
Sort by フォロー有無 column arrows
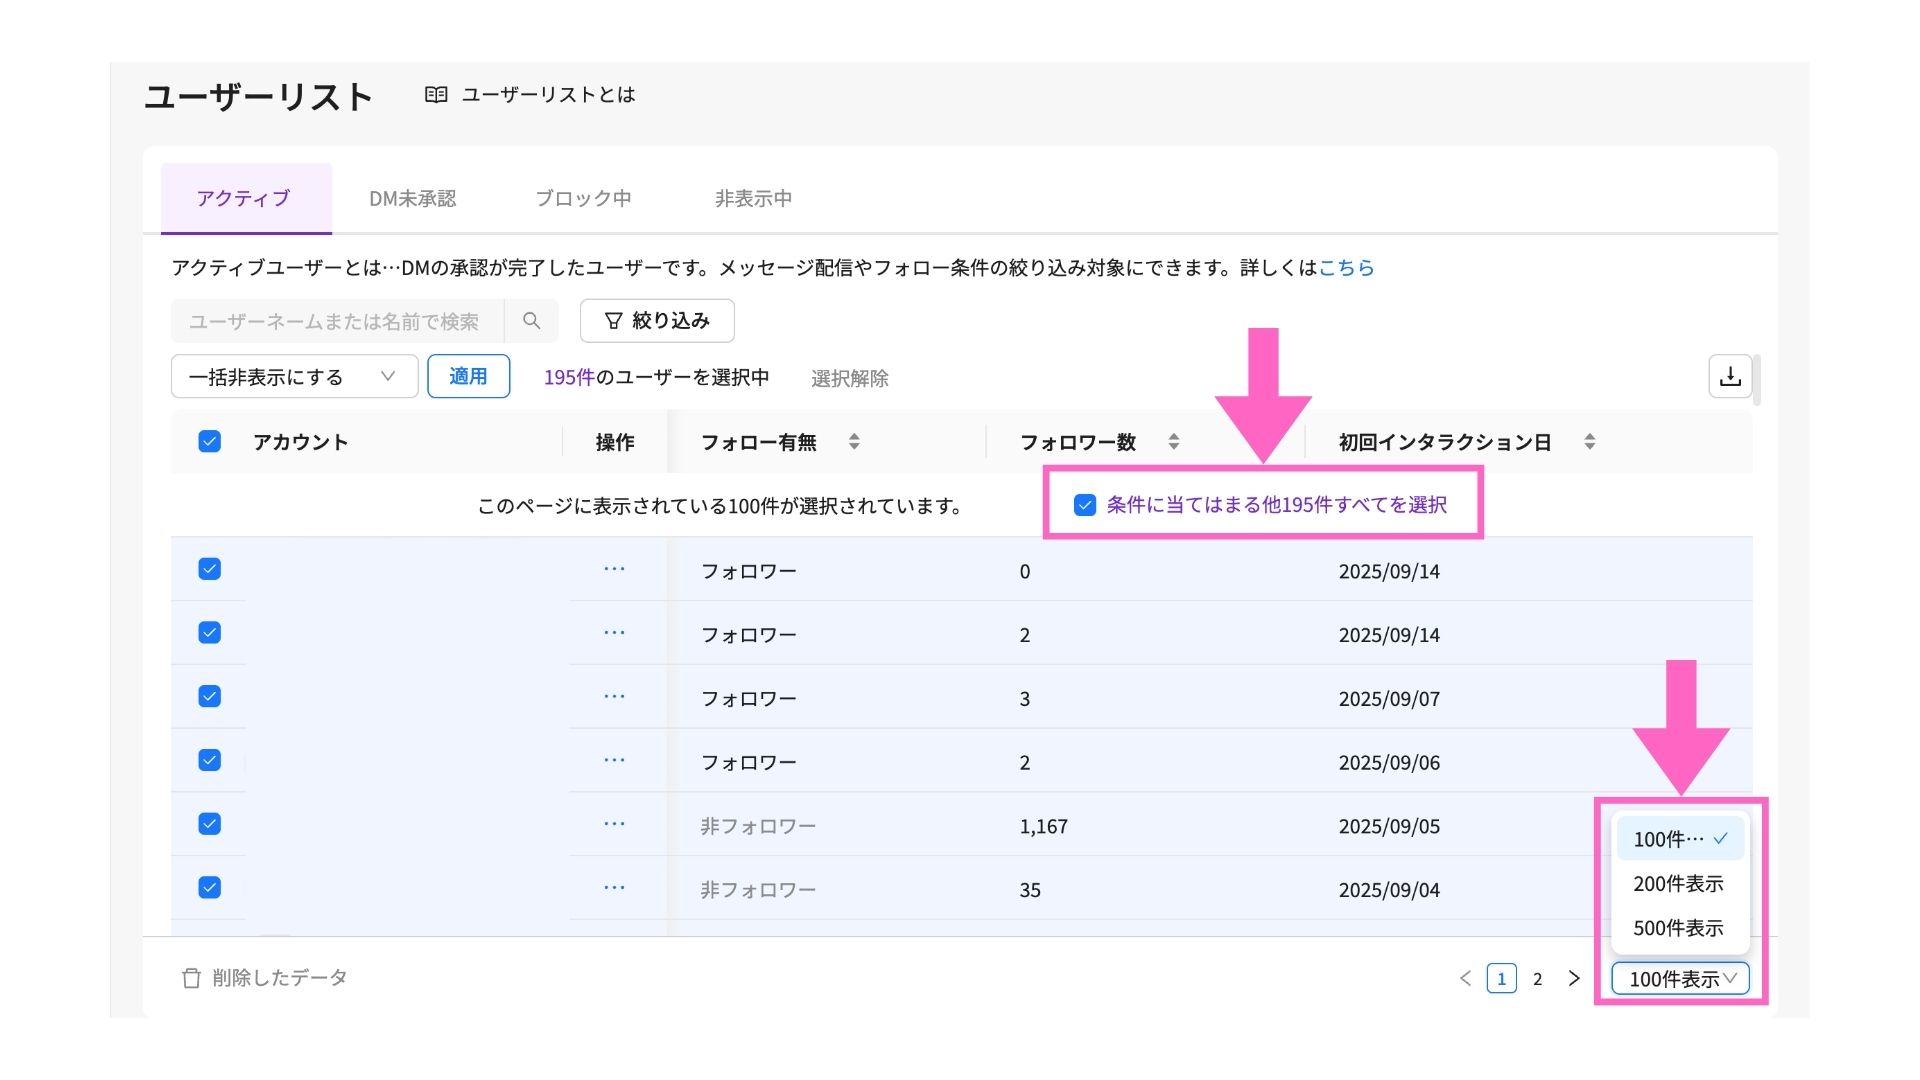[854, 441]
